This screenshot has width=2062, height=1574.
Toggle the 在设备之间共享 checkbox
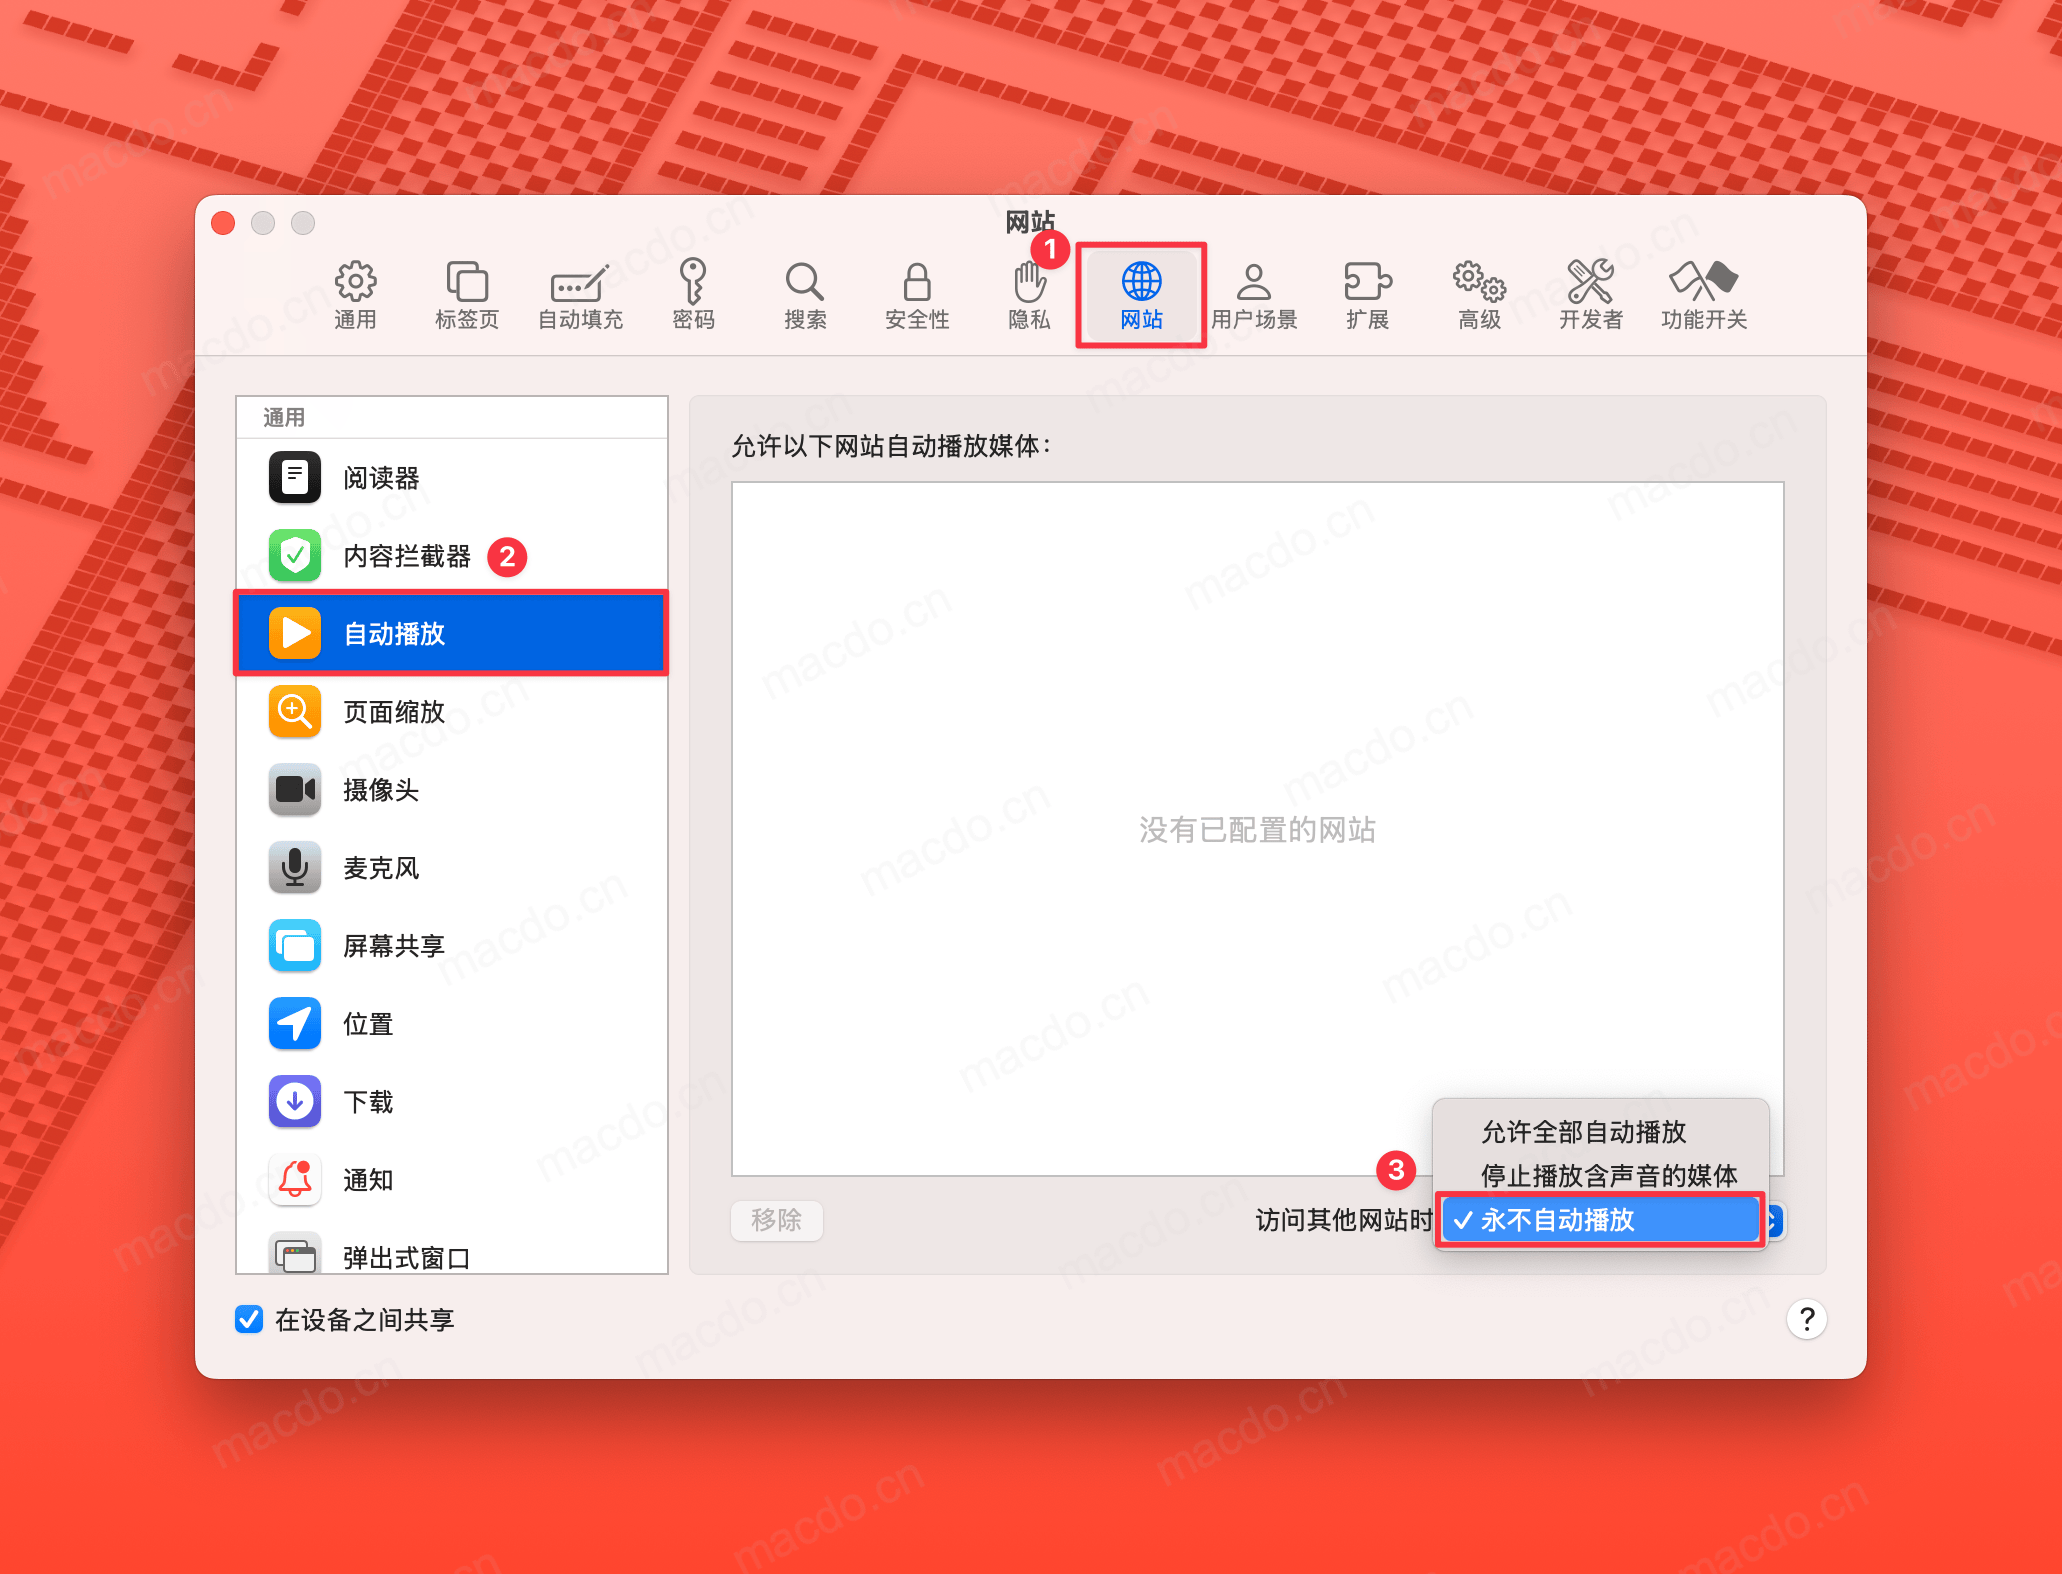(x=249, y=1319)
